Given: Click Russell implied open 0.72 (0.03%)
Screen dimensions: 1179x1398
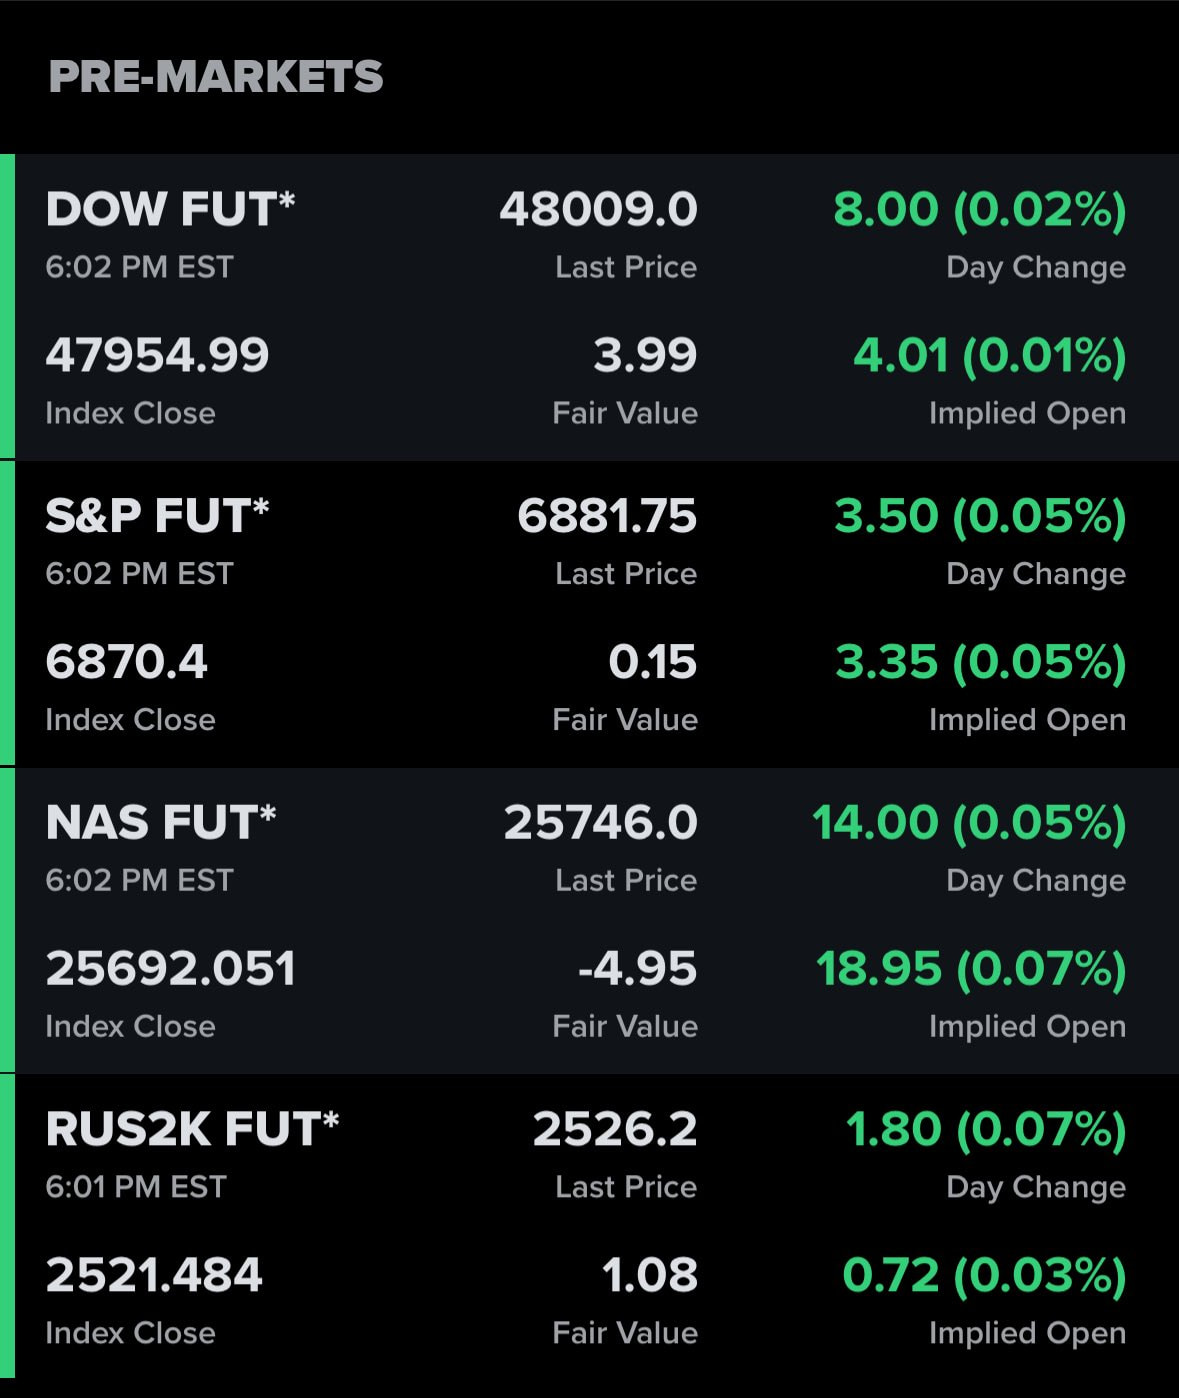Looking at the screenshot, I should point(984,1275).
